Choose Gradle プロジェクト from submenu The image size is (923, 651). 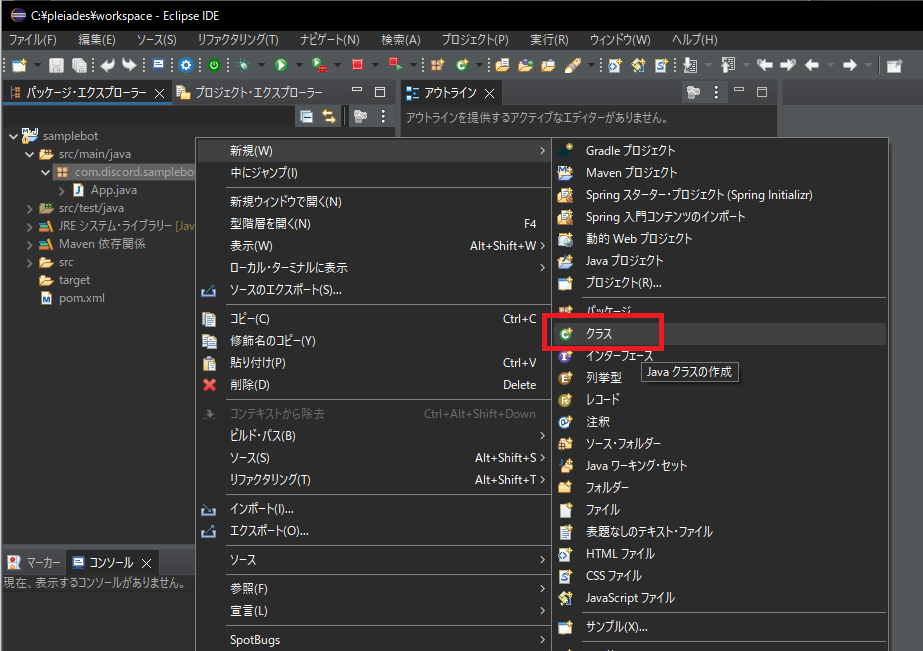(719, 151)
